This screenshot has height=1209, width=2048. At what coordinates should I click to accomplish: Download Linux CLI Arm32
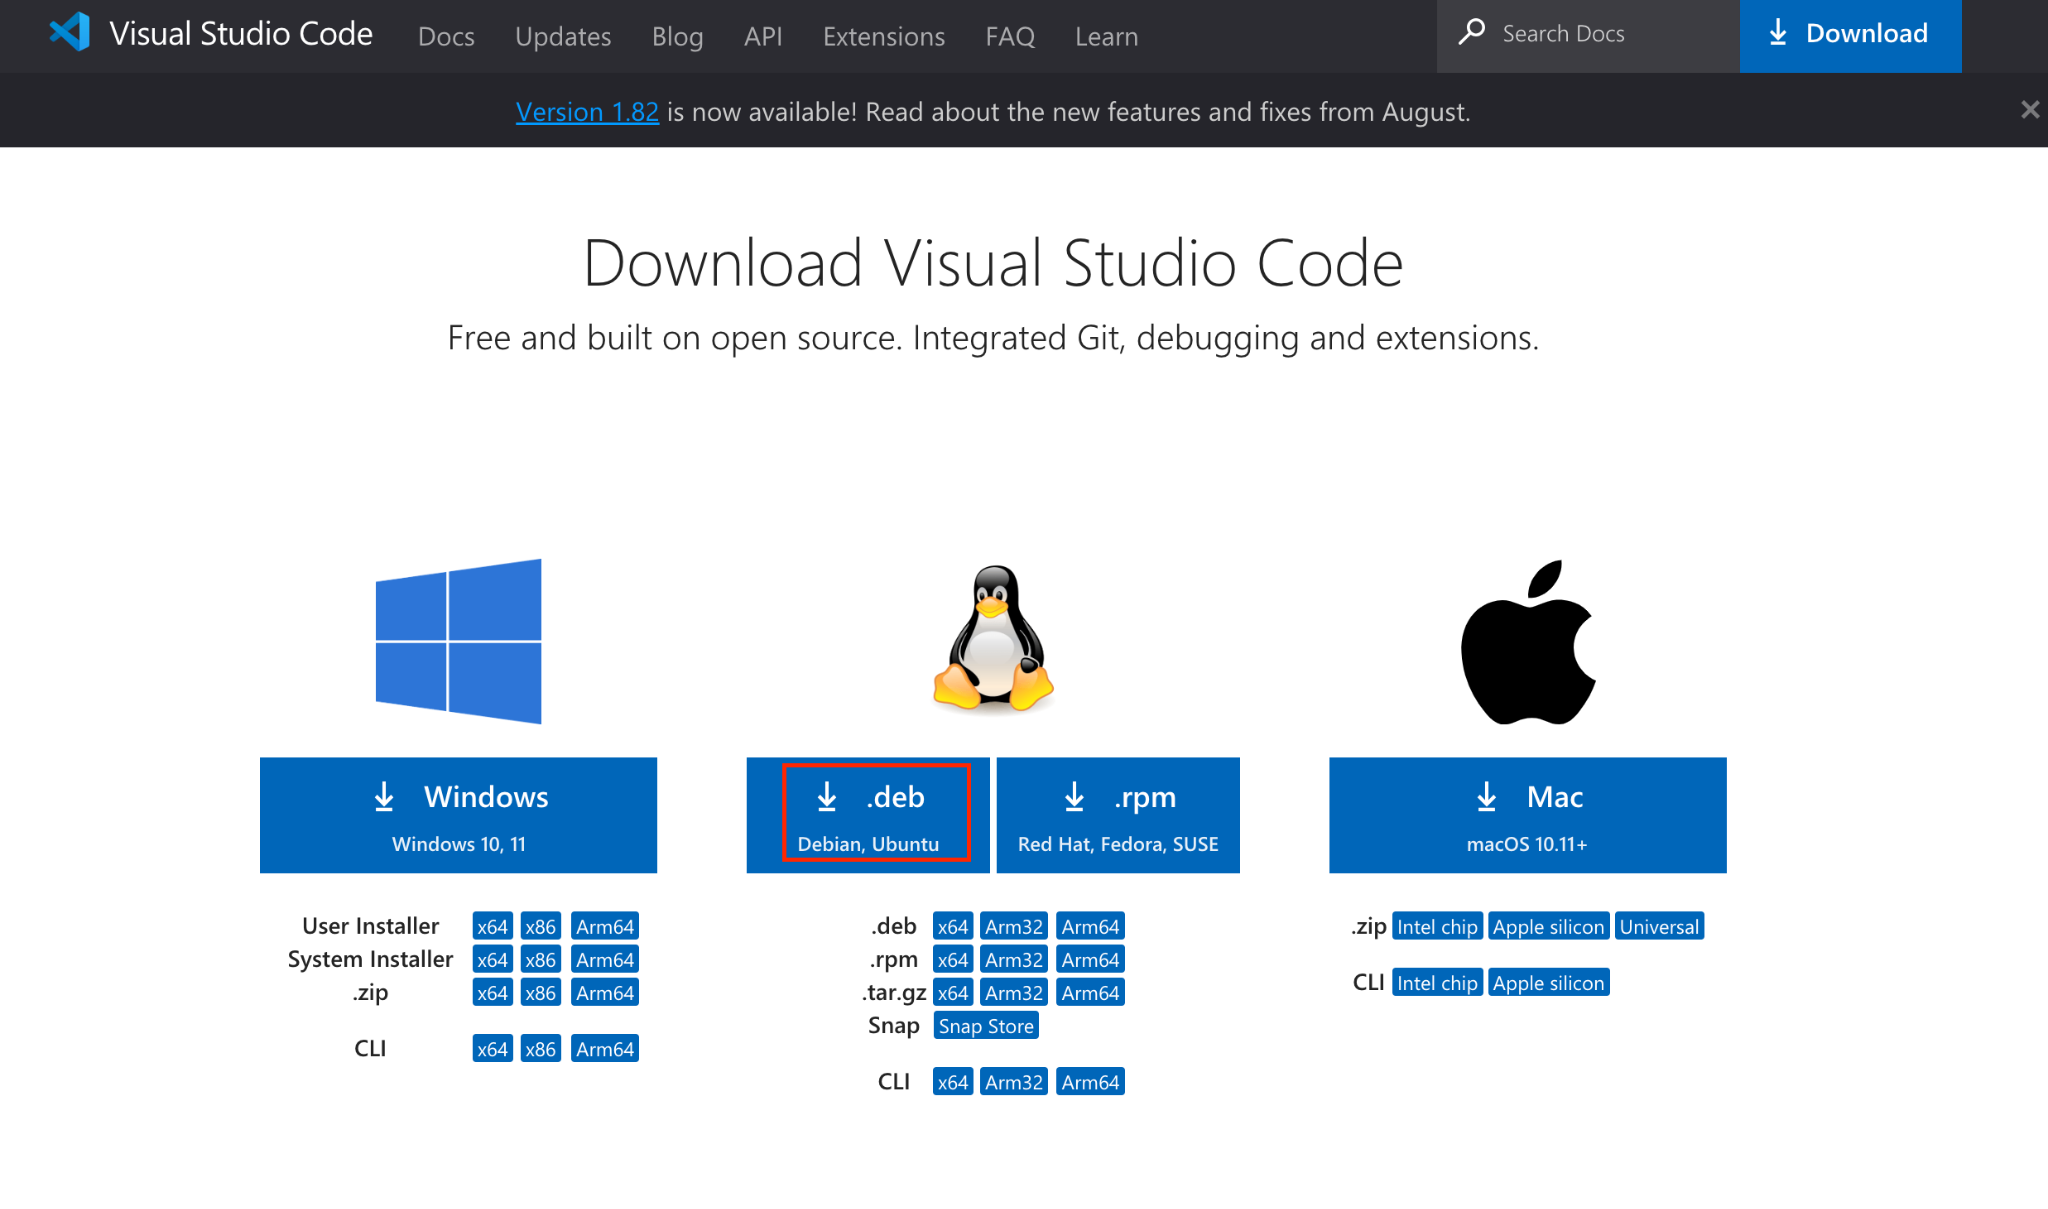1014,1081
